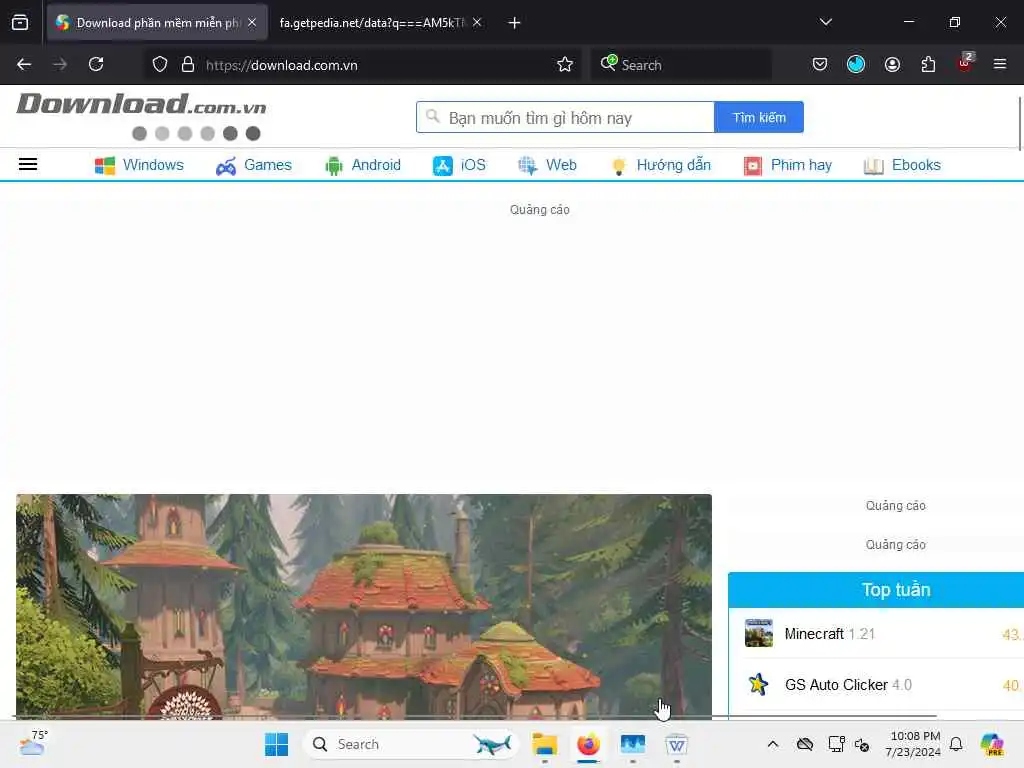This screenshot has height=768, width=1024.
Task: Close the Download phần mềm tab
Action: tap(252, 23)
